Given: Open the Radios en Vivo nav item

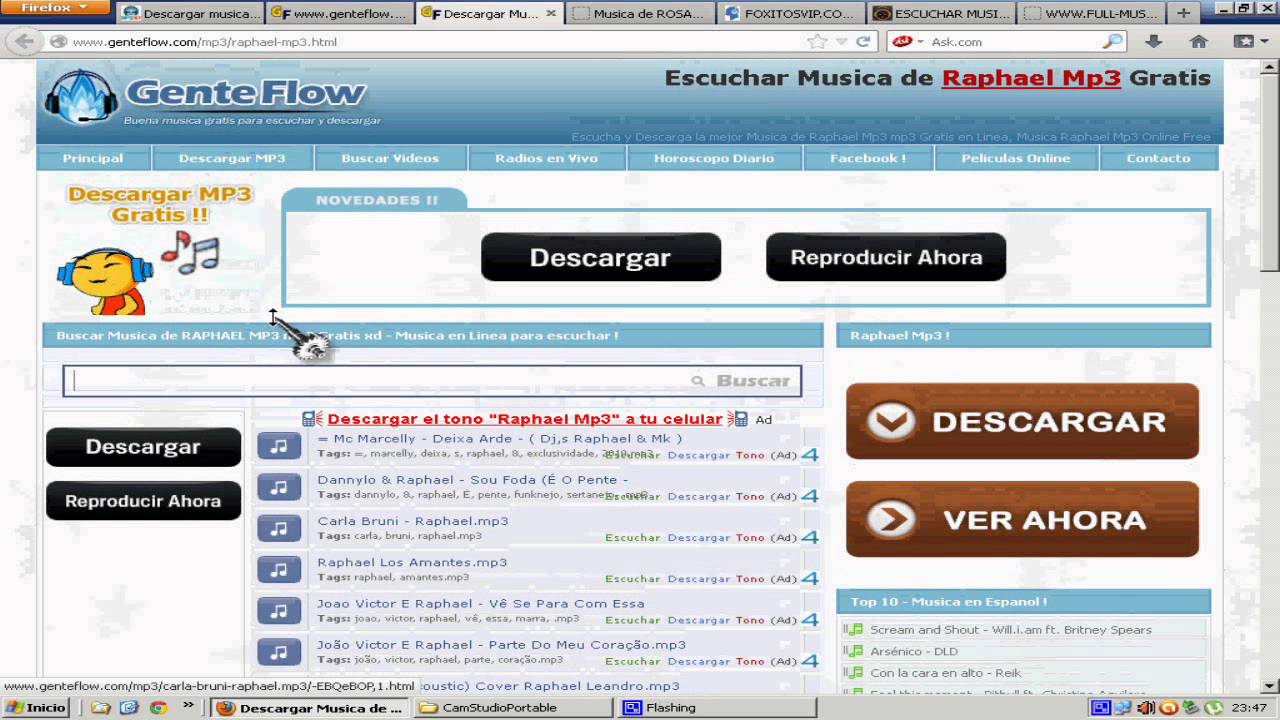Looking at the screenshot, I should (546, 158).
